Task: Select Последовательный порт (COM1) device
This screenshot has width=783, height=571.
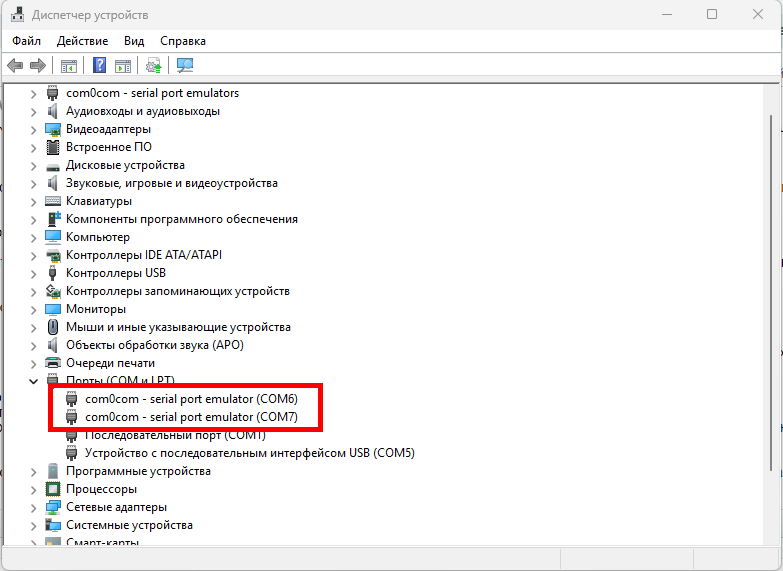Action: 175,435
